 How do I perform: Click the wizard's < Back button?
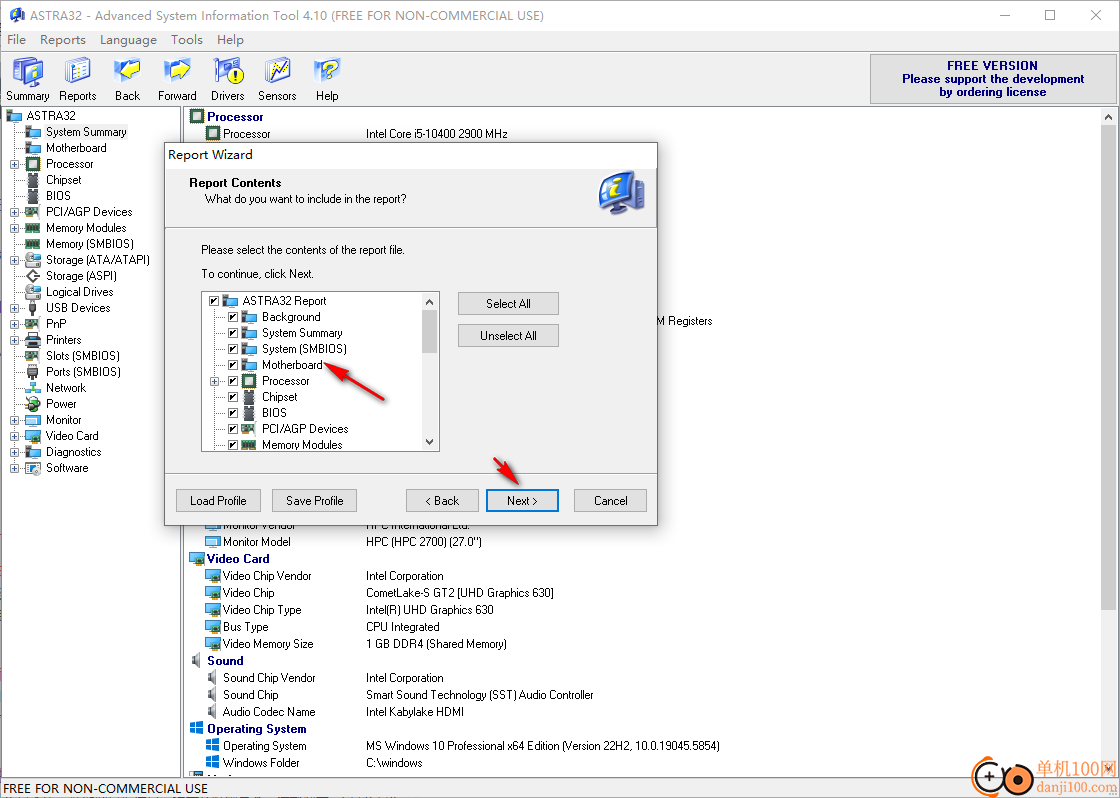coord(442,501)
